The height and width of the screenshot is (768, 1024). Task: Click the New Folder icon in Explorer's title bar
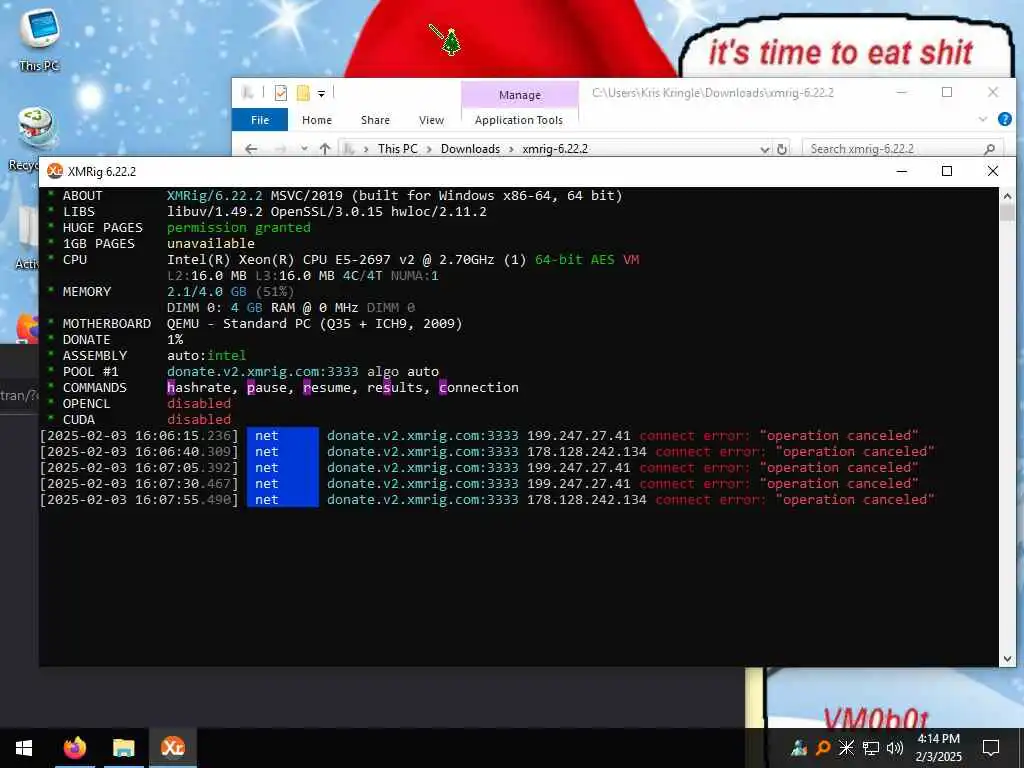point(303,93)
